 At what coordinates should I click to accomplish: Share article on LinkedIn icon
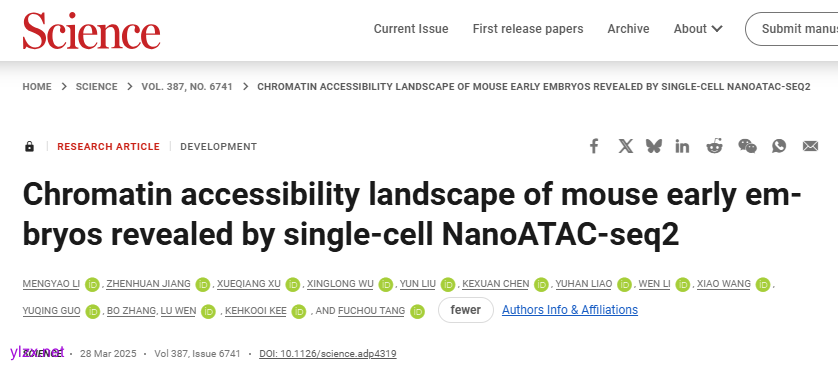click(x=682, y=146)
